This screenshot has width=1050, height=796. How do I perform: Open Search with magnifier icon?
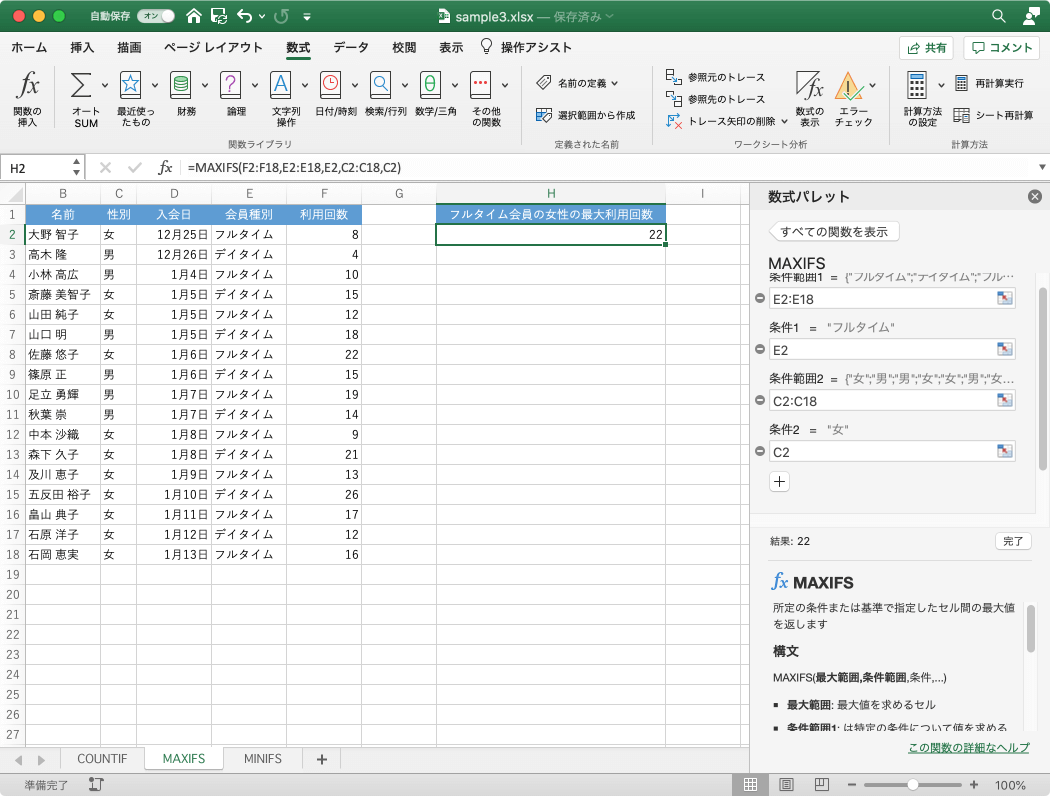click(998, 16)
